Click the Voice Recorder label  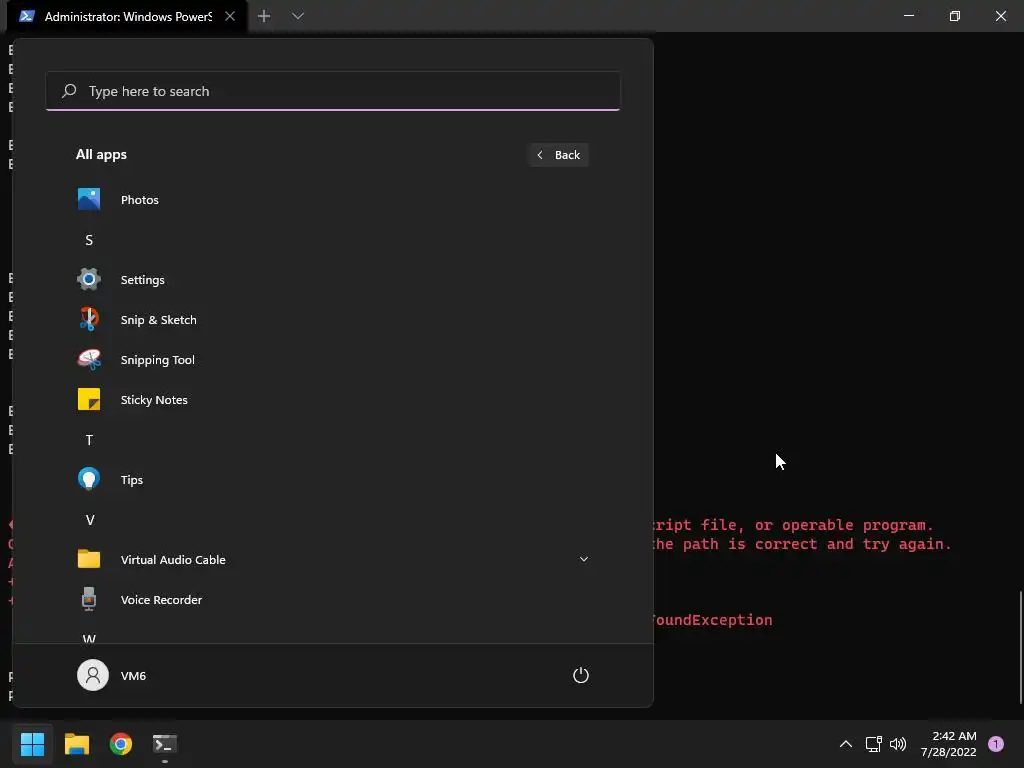[x=161, y=600]
